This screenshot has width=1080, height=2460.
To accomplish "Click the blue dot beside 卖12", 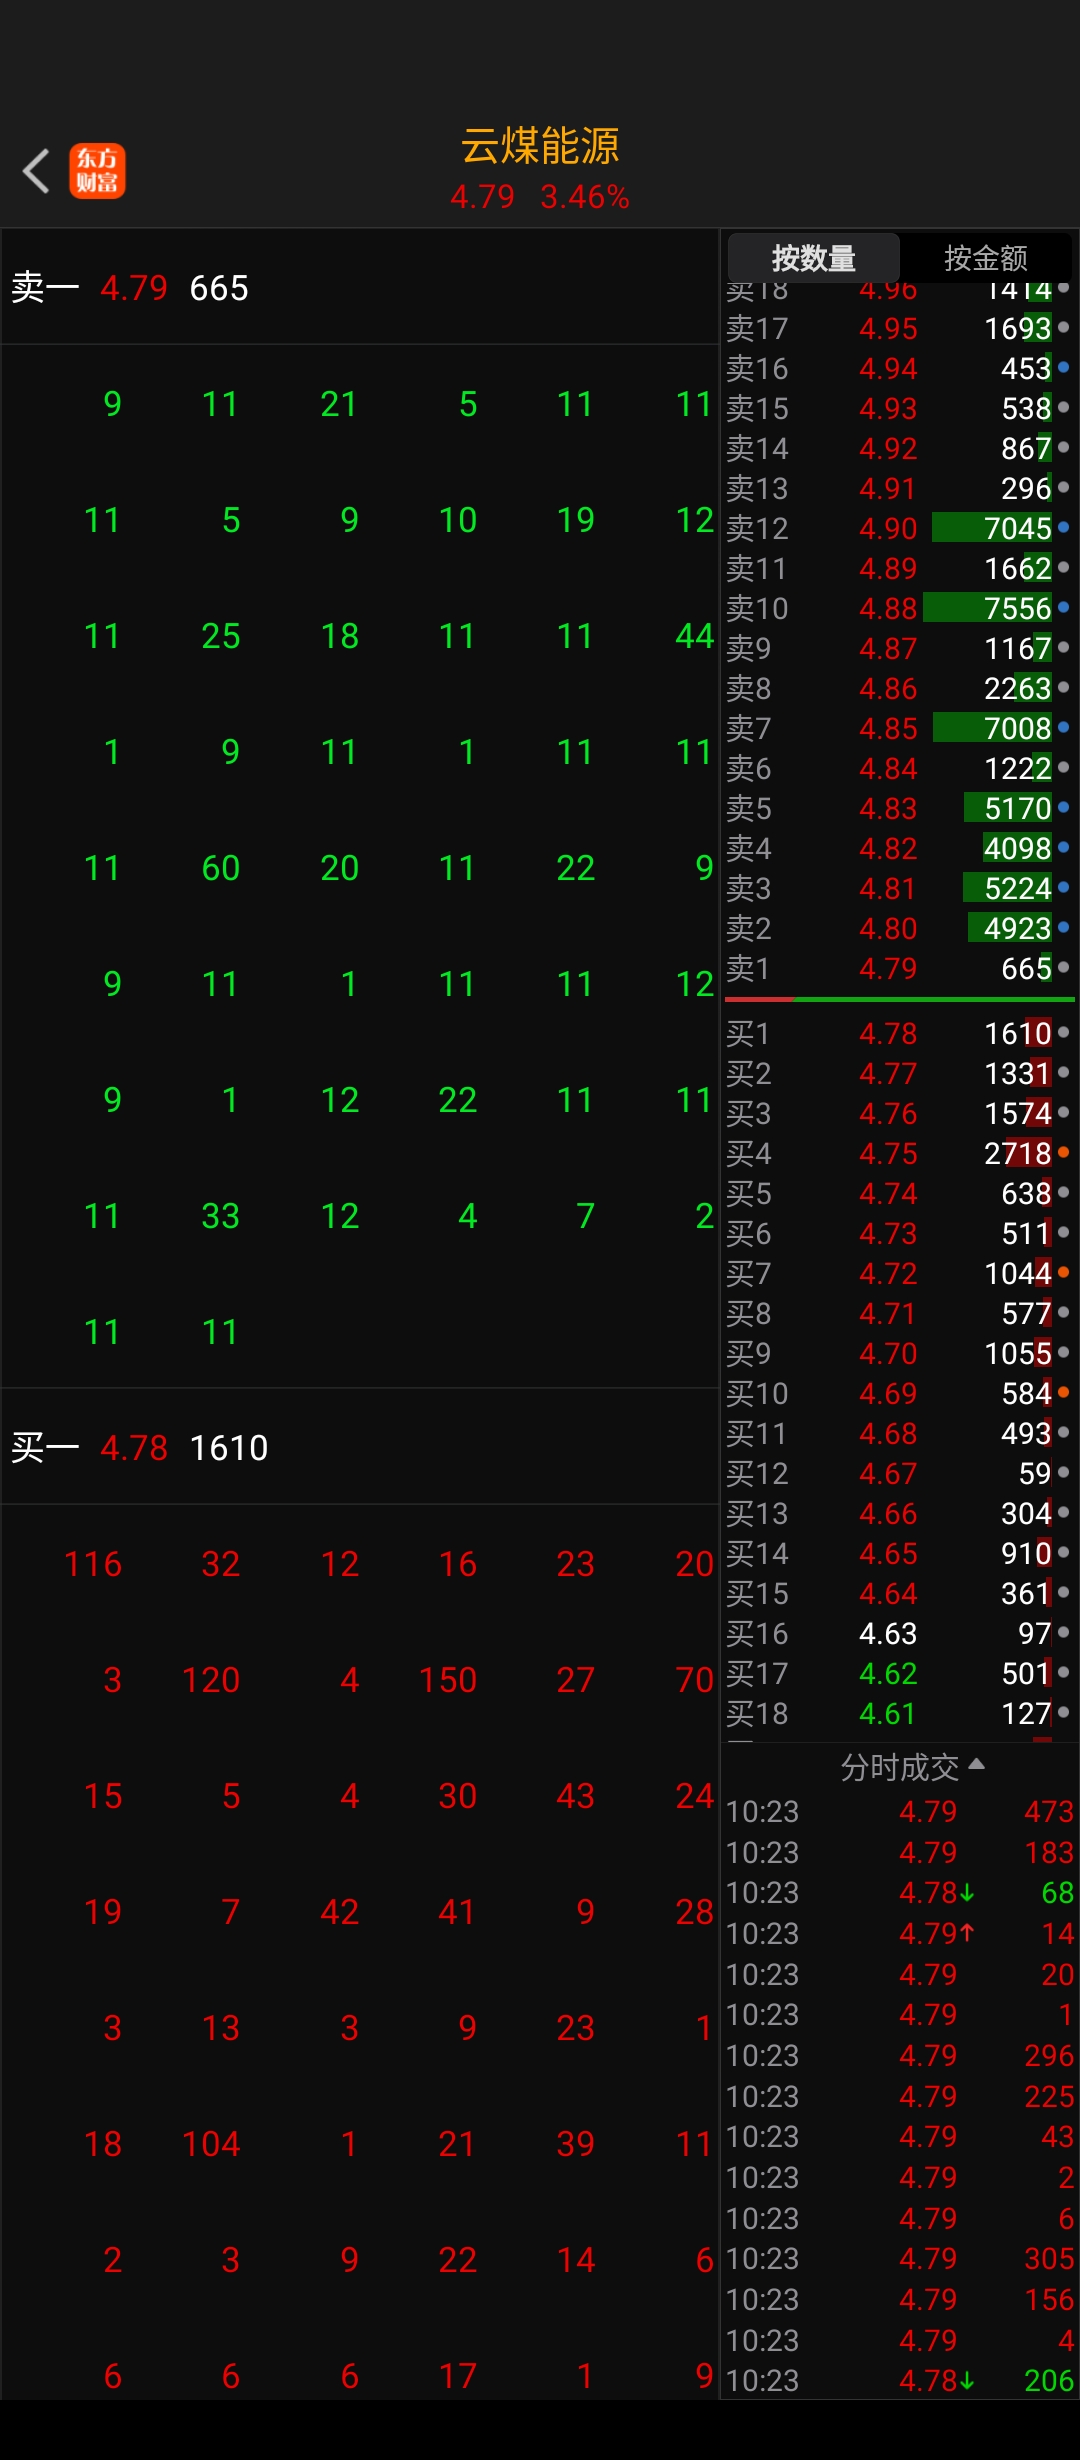I will click(1063, 527).
